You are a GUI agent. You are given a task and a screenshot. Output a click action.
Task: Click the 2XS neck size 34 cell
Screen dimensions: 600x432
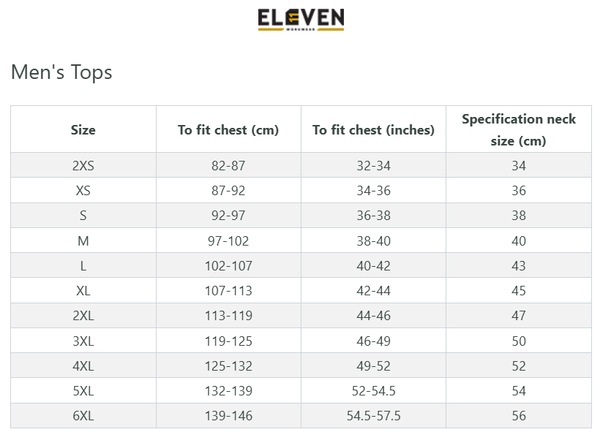[x=518, y=165]
